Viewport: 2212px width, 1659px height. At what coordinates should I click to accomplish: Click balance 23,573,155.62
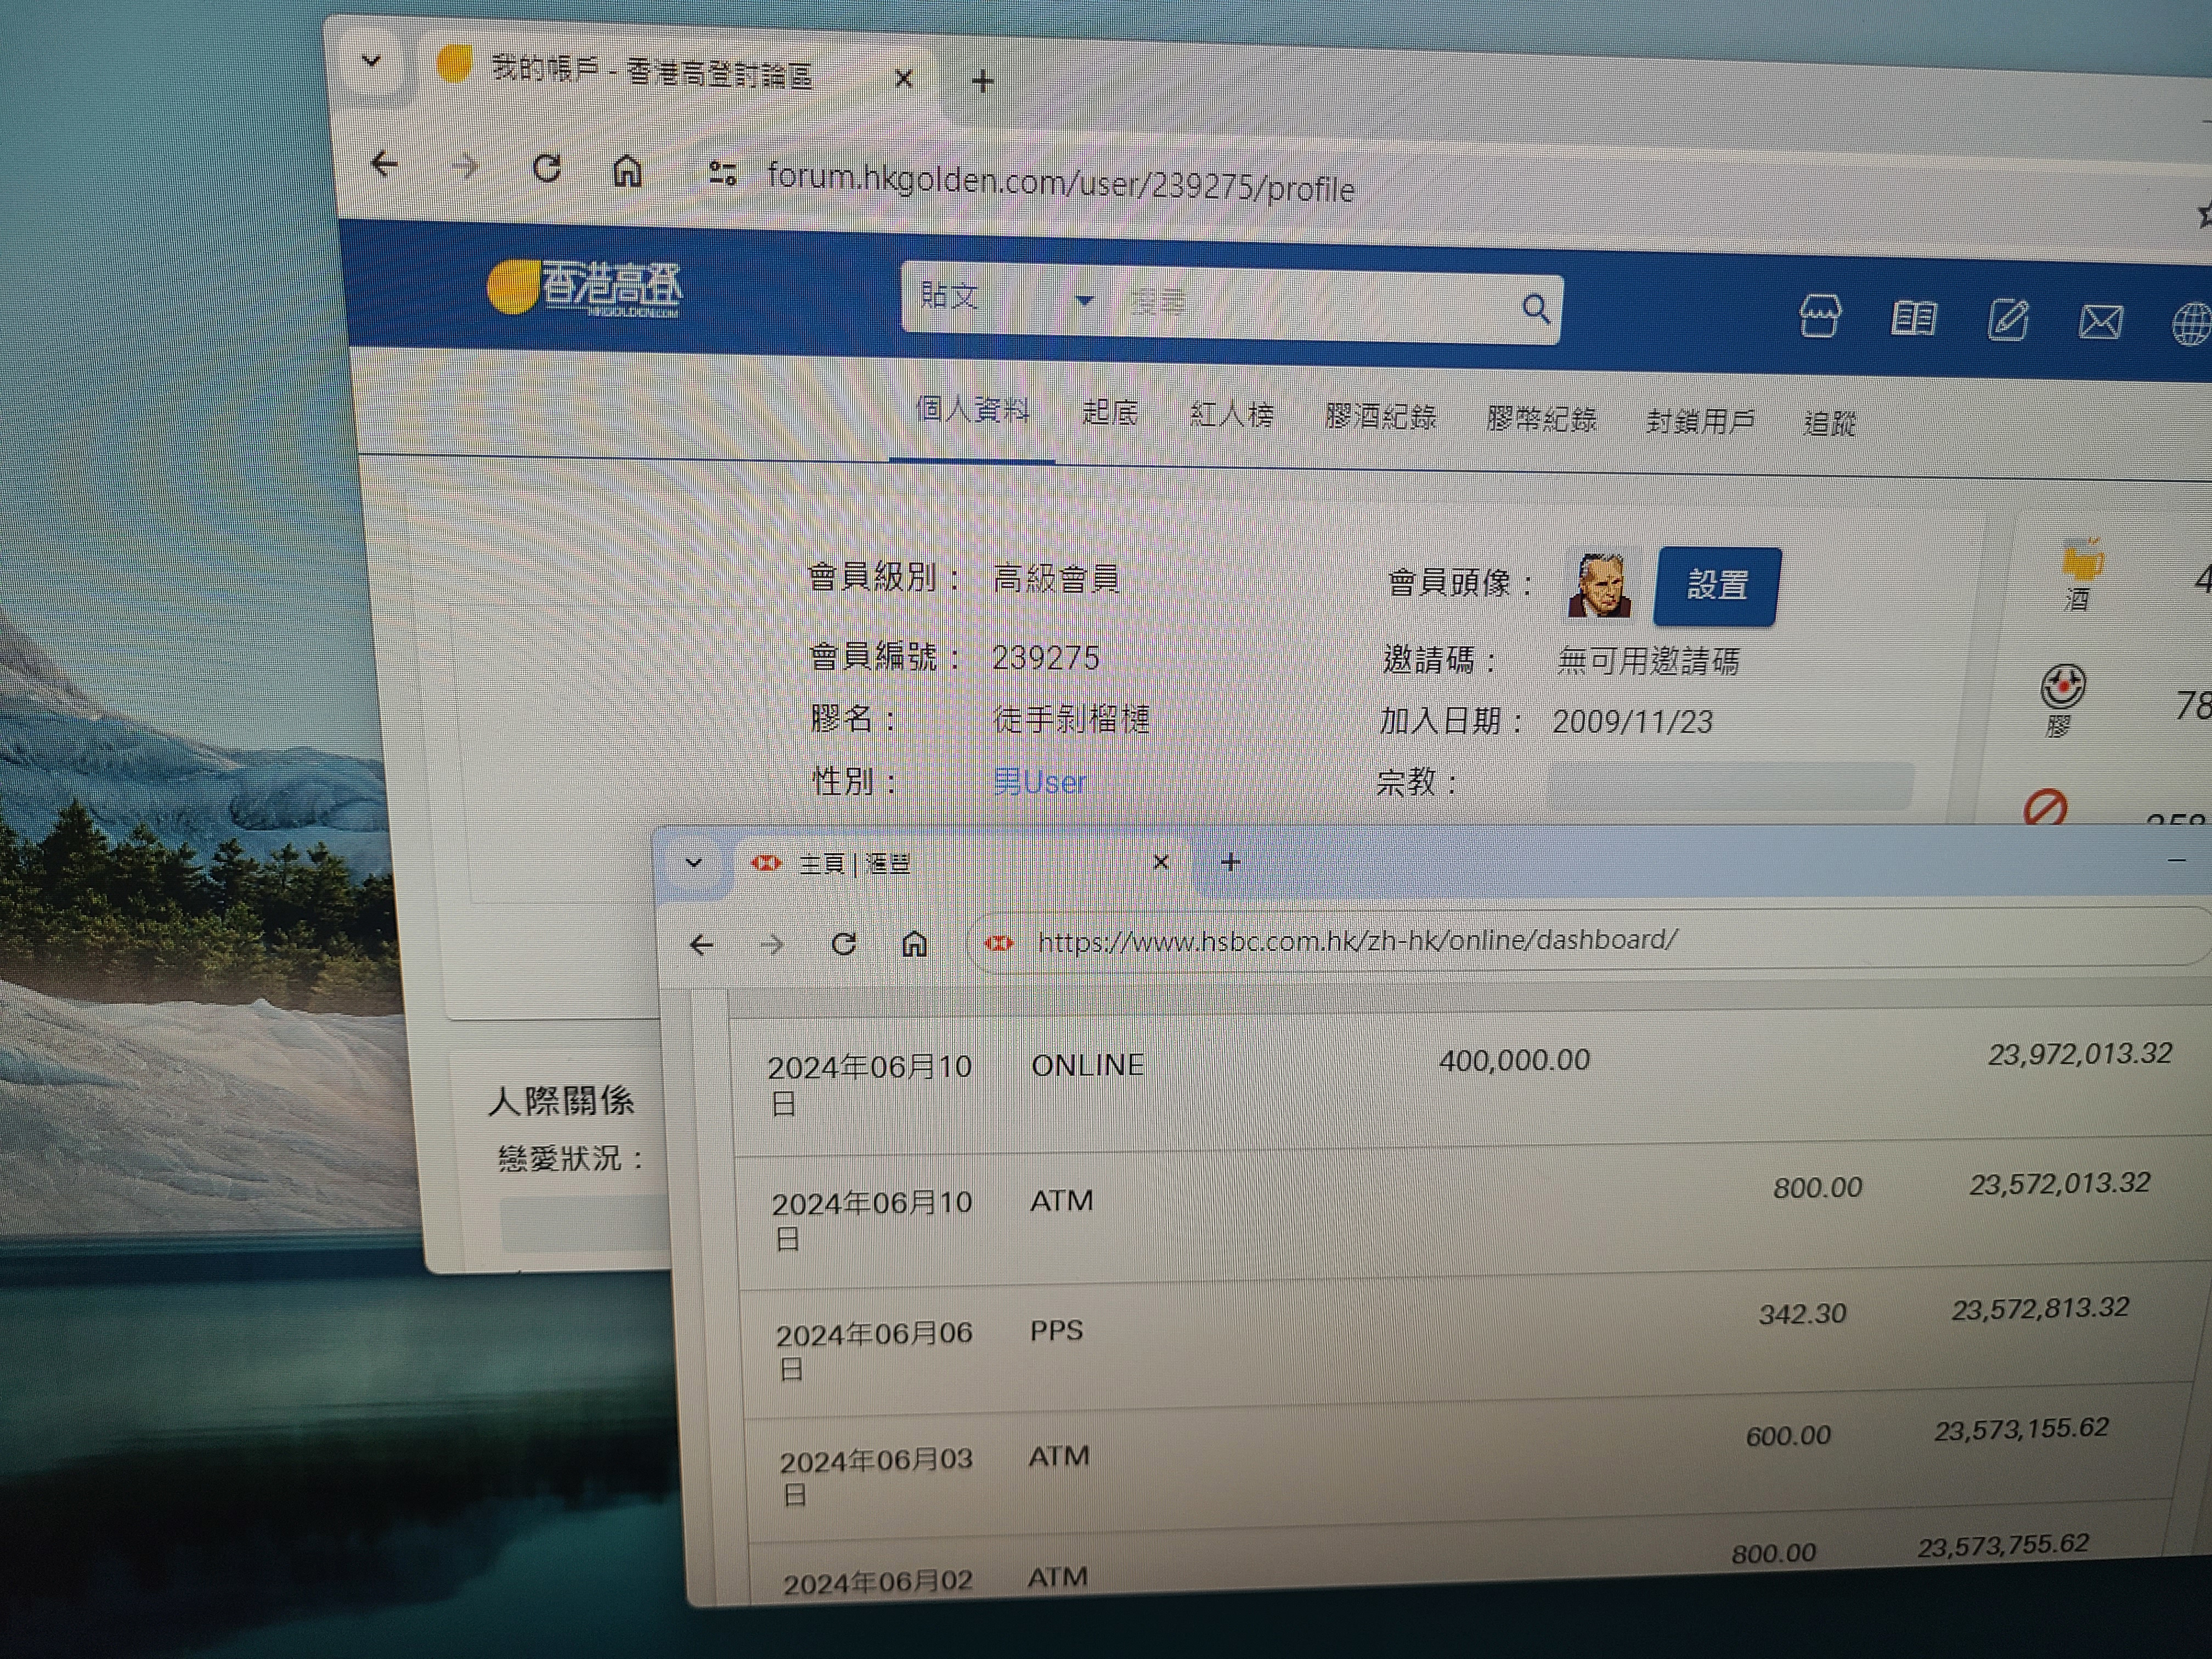pos(2021,1430)
